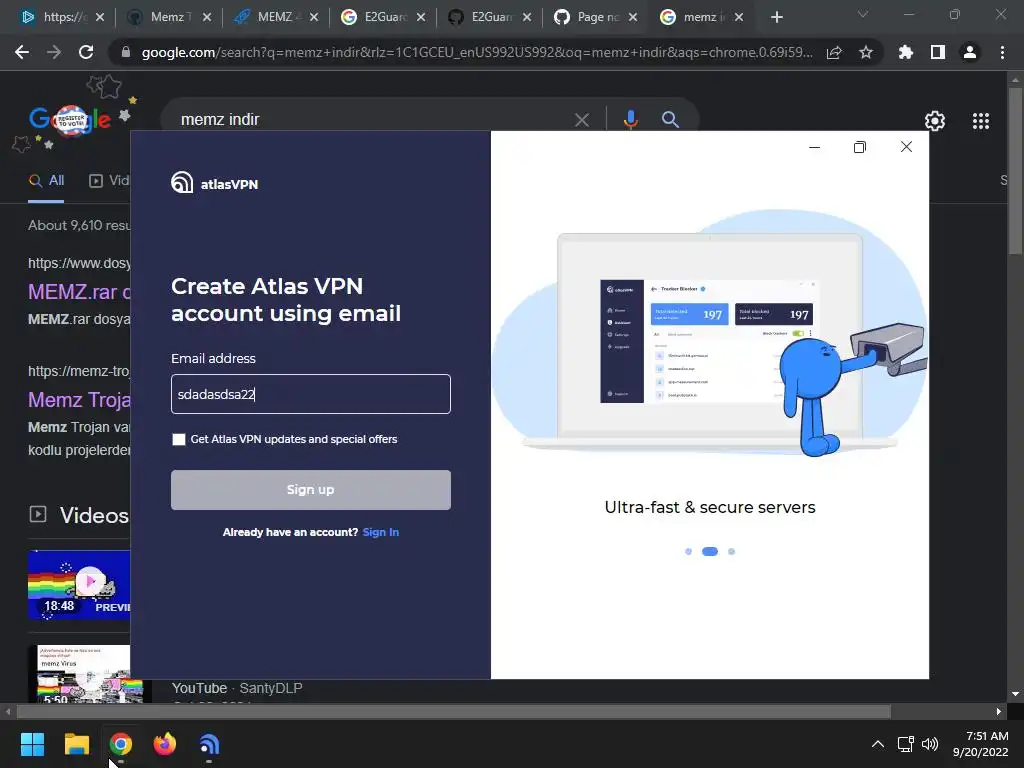Screen dimensions: 1024x768
Task: Select the Videos results tab
Action: pos(109,180)
